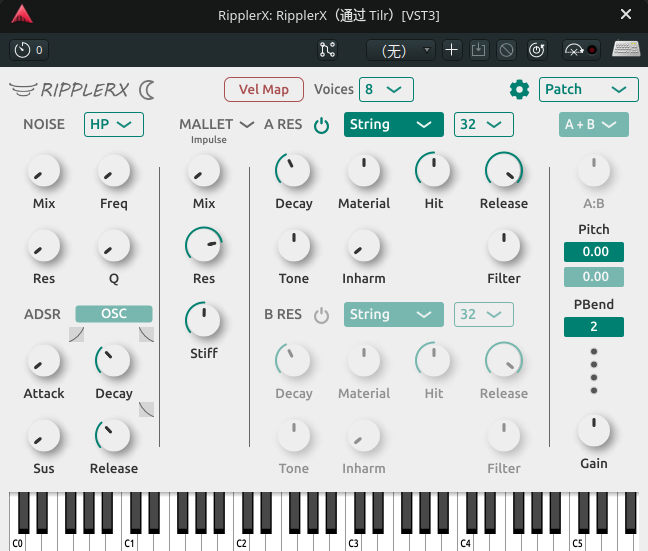Open the CPU meter reset gauge icon
The height and width of the screenshot is (551, 648).
581,50
